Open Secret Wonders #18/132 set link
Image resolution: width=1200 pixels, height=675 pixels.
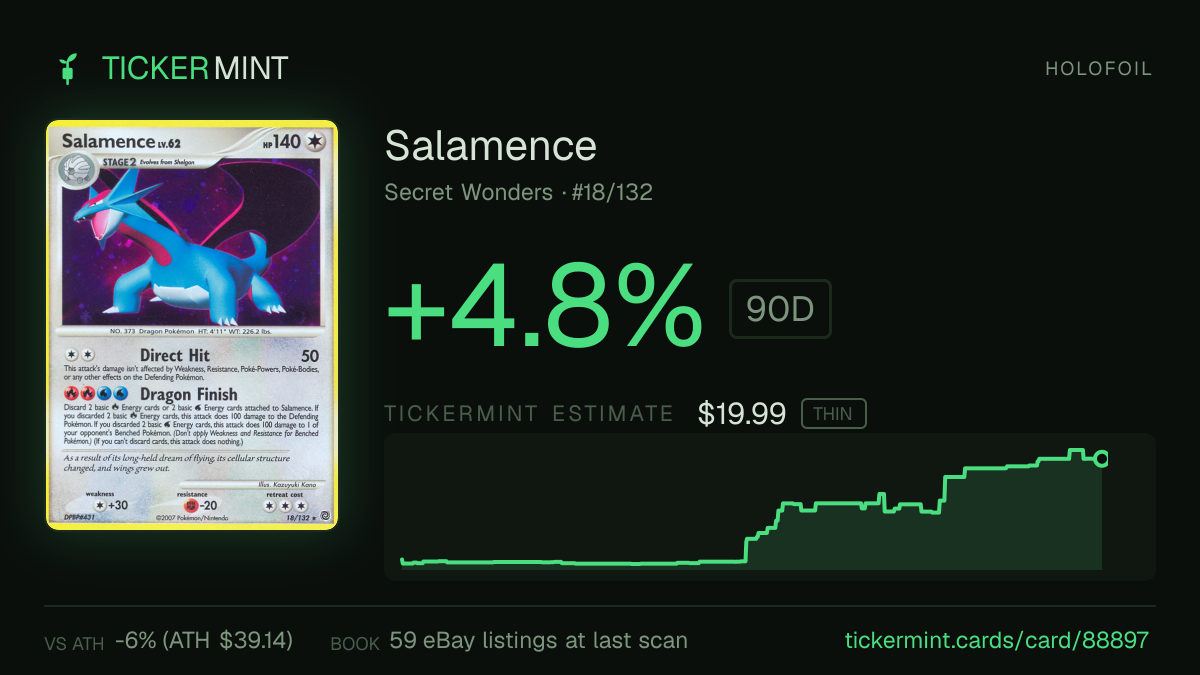pos(519,192)
